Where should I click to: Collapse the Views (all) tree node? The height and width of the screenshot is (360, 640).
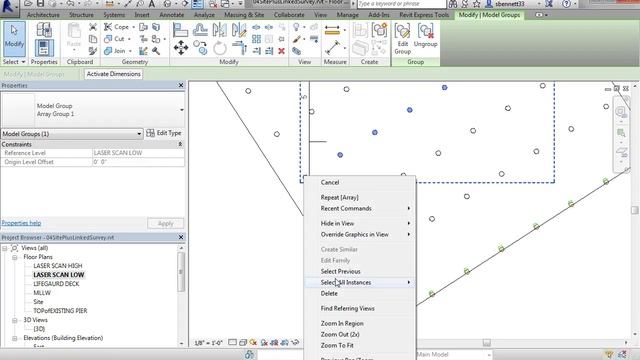pyautogui.click(x=5, y=248)
